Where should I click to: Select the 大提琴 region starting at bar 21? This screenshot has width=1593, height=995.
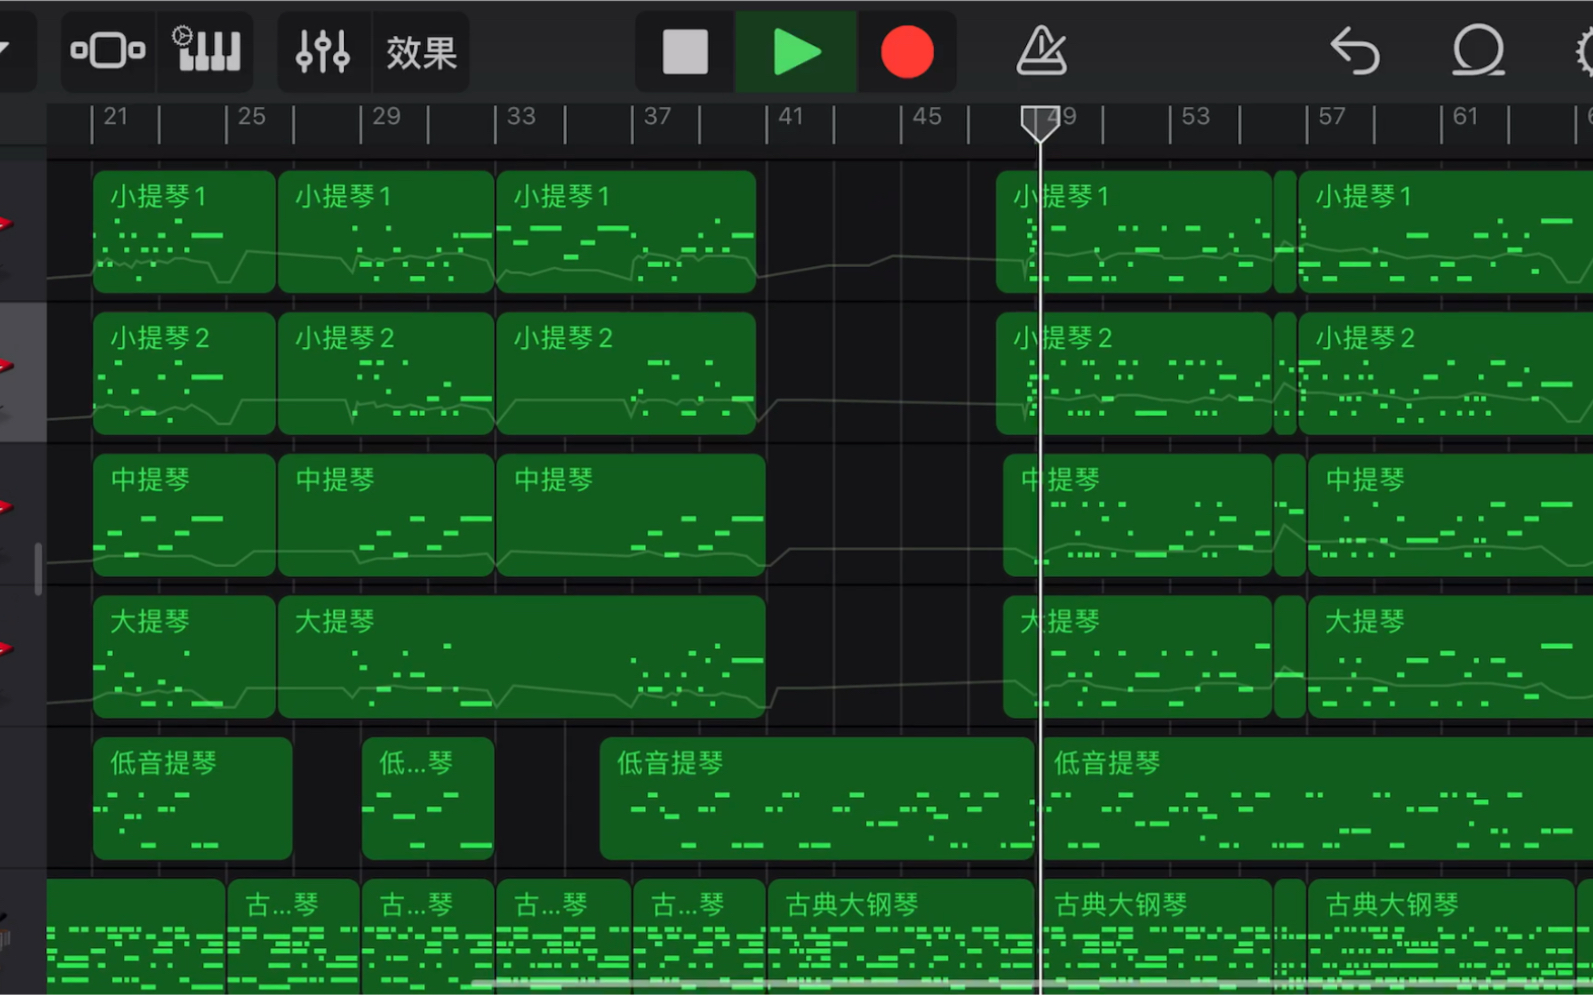pyautogui.click(x=184, y=657)
